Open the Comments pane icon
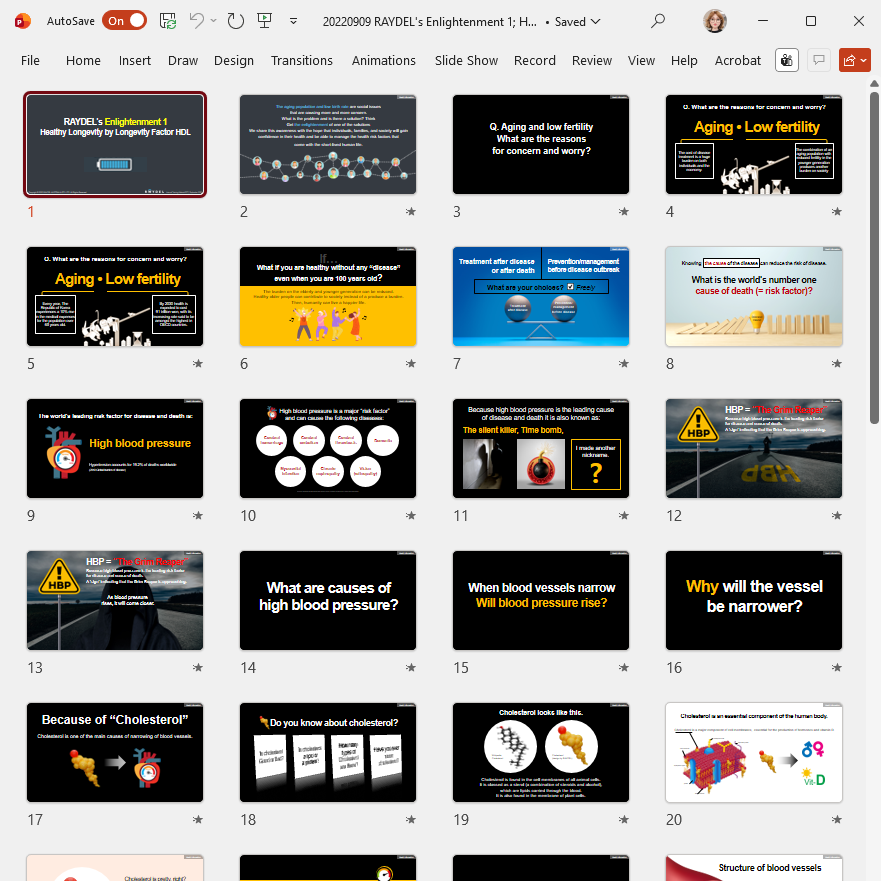 (819, 60)
